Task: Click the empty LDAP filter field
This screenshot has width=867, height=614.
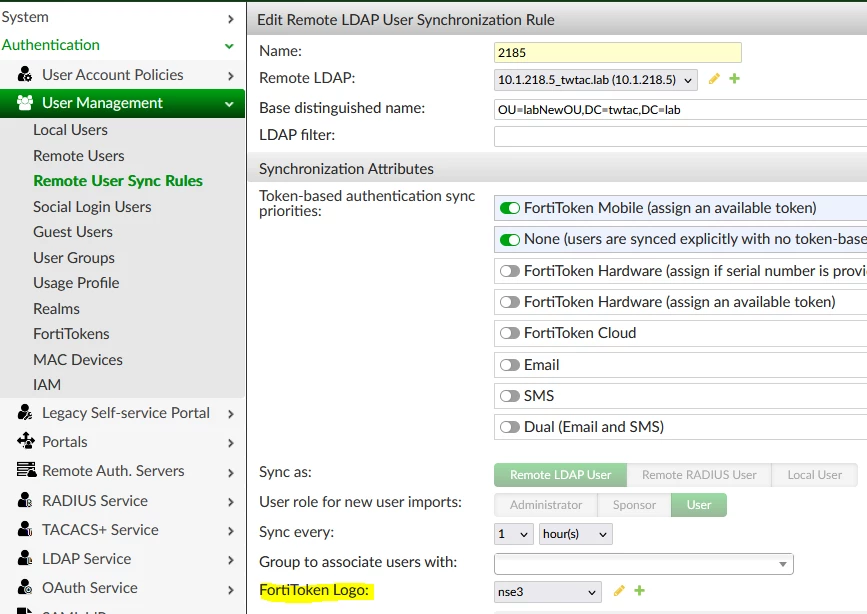Action: [x=680, y=136]
